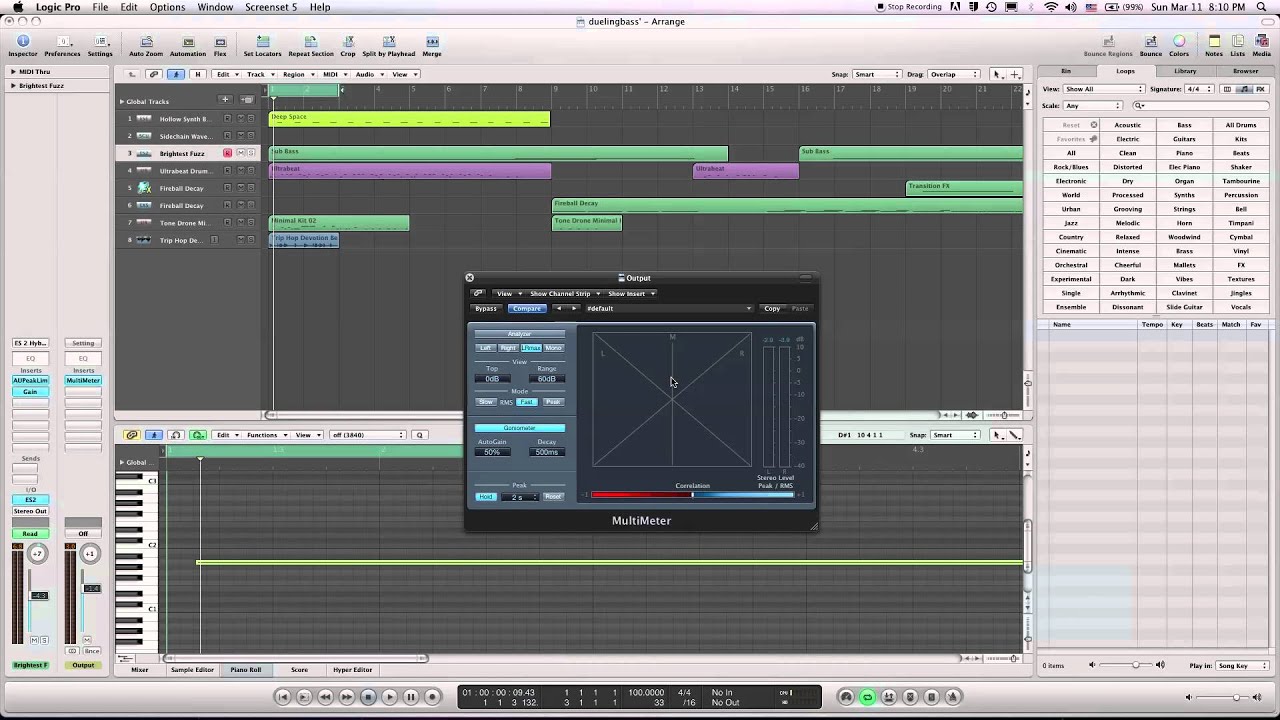The image size is (1280, 720).
Task: Mute the Hollow Synth track
Action: 239,119
